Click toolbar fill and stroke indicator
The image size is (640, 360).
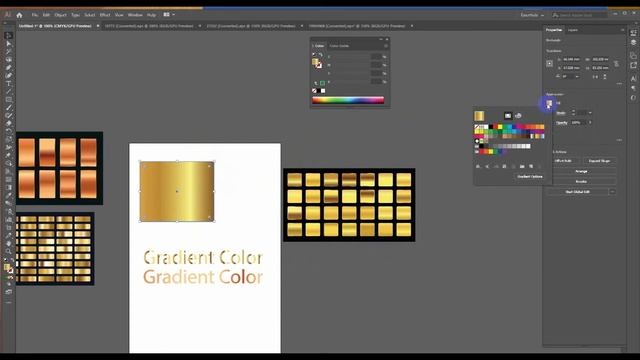coord(8,268)
